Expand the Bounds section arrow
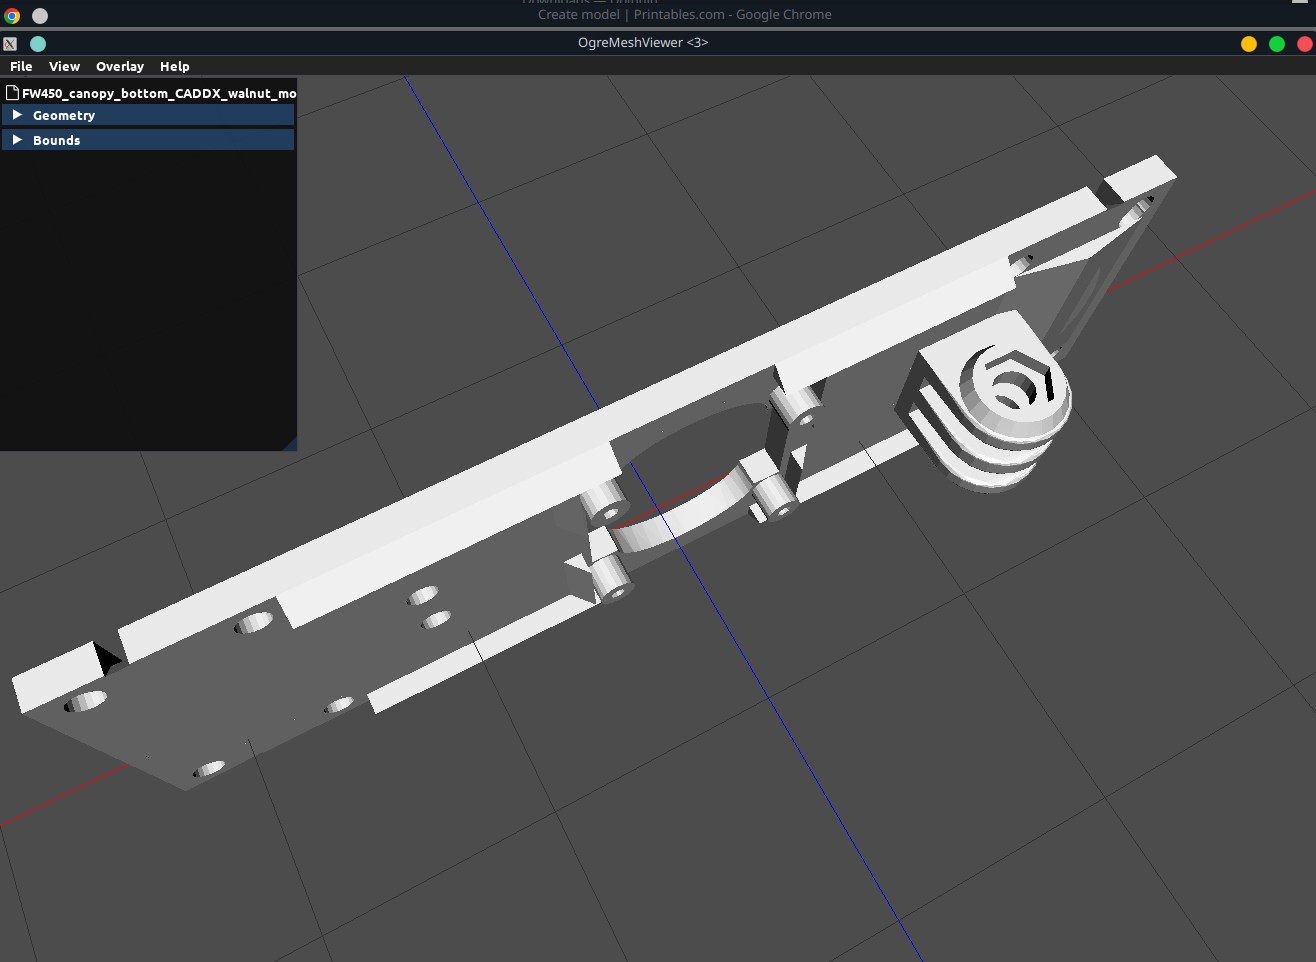1316x962 pixels. (17, 140)
